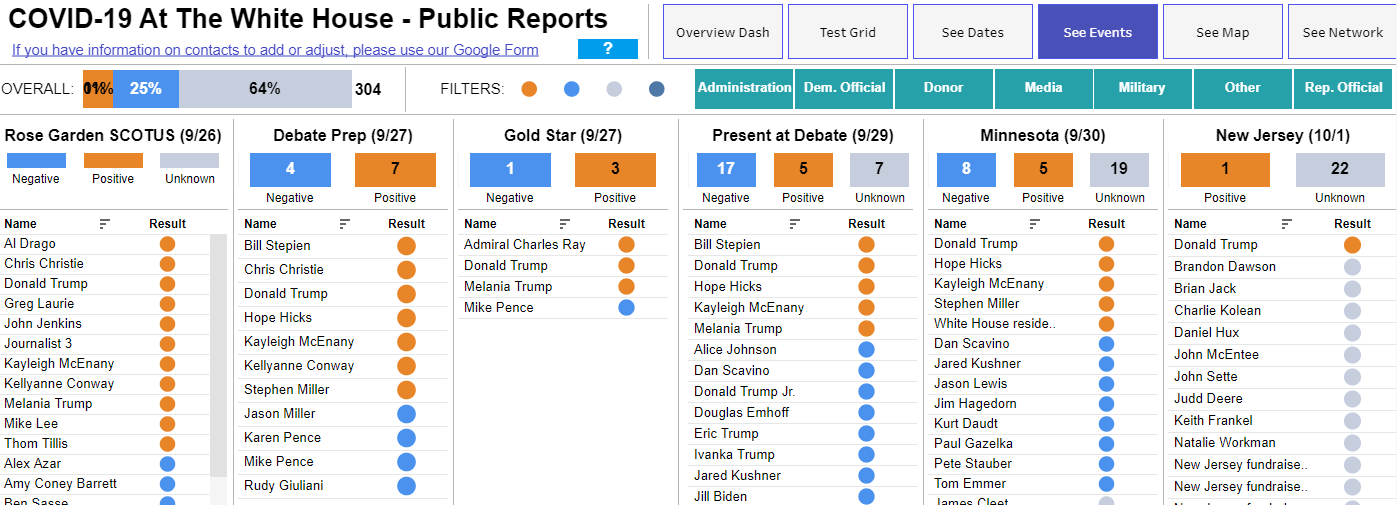Click the Rose Garden Negative legend swatch
The width and height of the screenshot is (1399, 505).
(36, 160)
